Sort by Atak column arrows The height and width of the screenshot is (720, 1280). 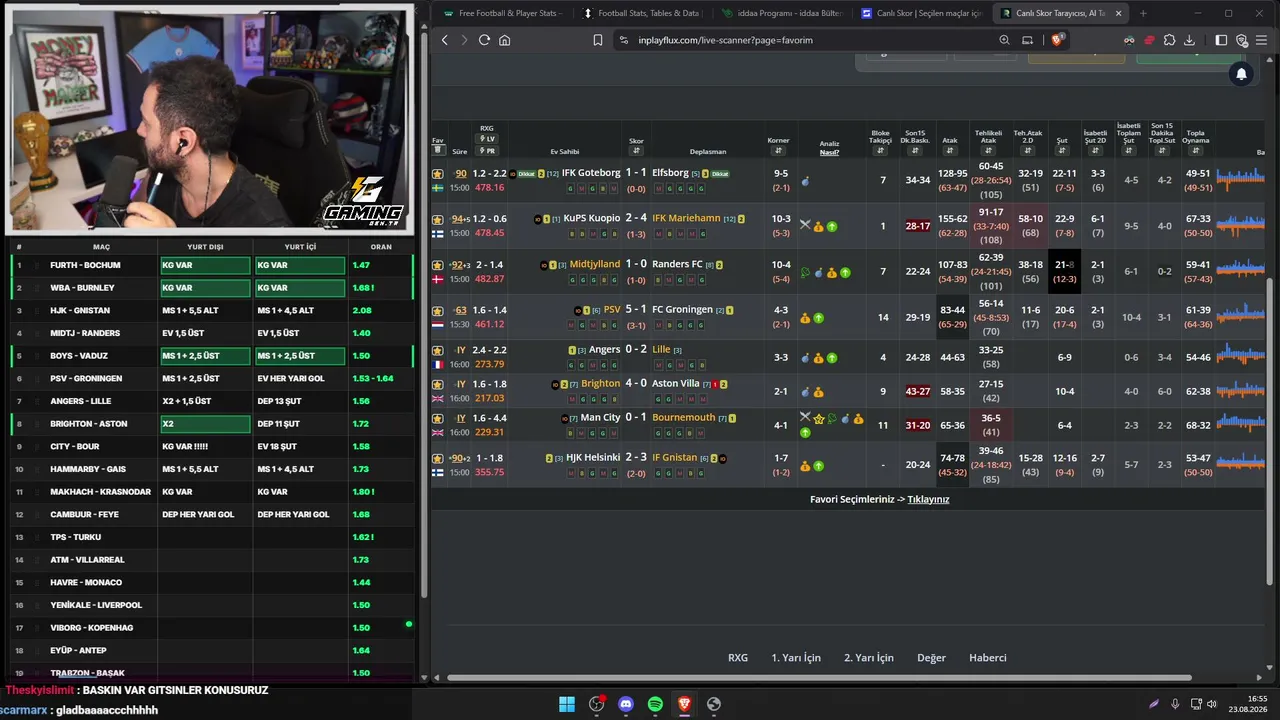(950, 151)
